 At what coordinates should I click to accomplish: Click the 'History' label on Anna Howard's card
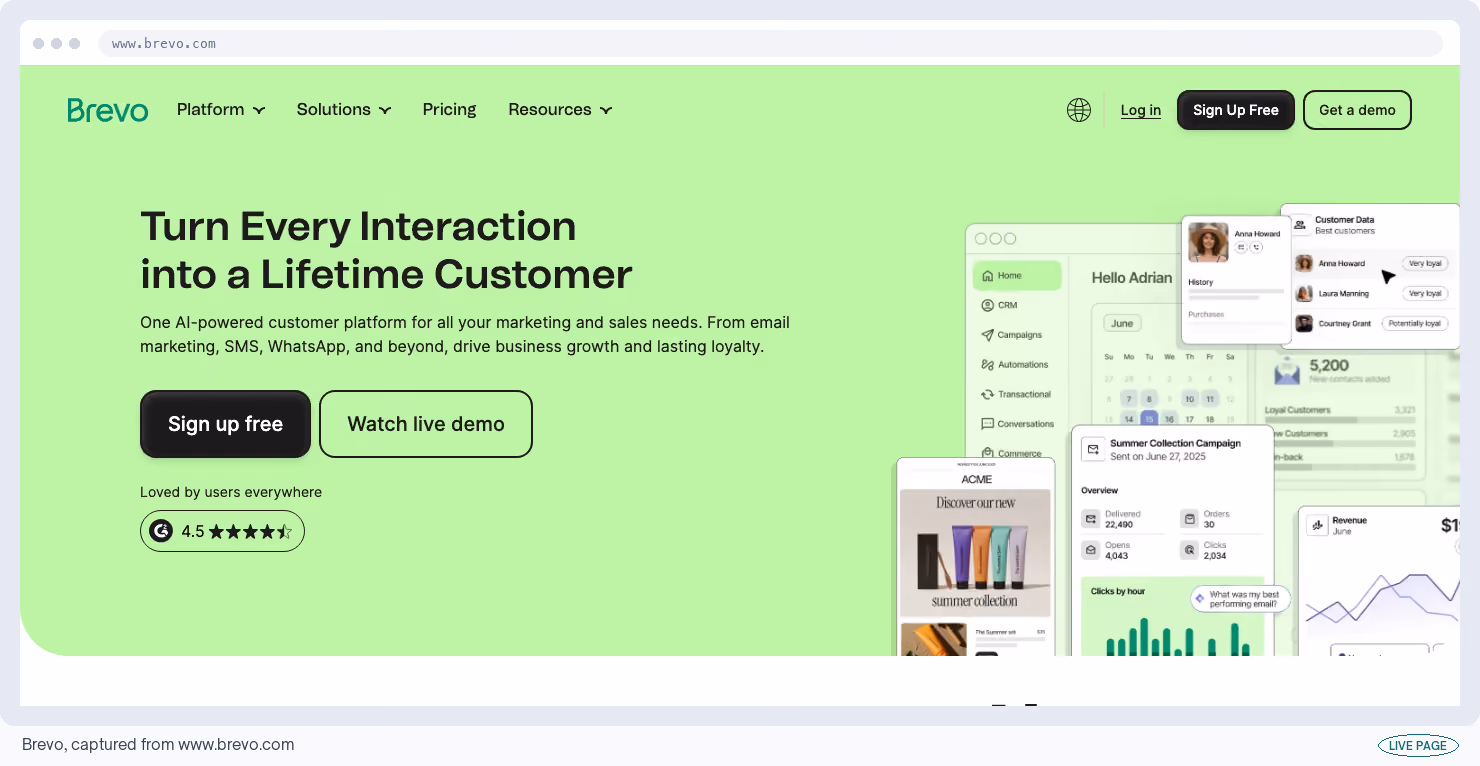[x=1201, y=282]
